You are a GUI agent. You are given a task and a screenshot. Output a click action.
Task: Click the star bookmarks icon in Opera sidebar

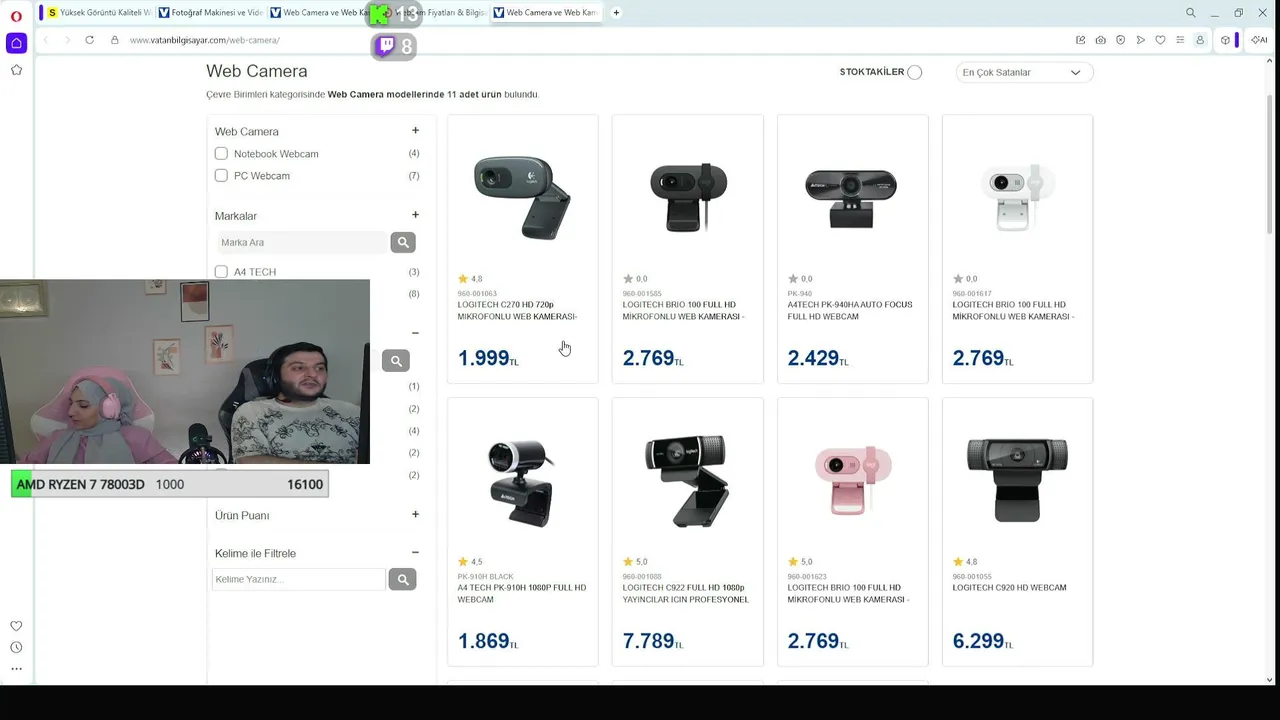pyautogui.click(x=16, y=70)
